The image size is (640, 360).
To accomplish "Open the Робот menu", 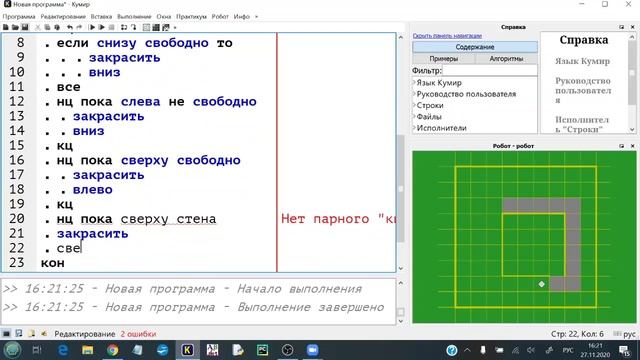I will (220, 17).
